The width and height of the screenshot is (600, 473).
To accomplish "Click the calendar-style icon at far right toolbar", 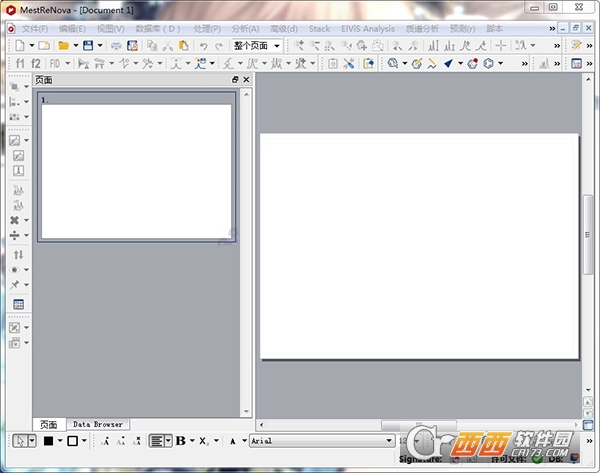I will [576, 64].
